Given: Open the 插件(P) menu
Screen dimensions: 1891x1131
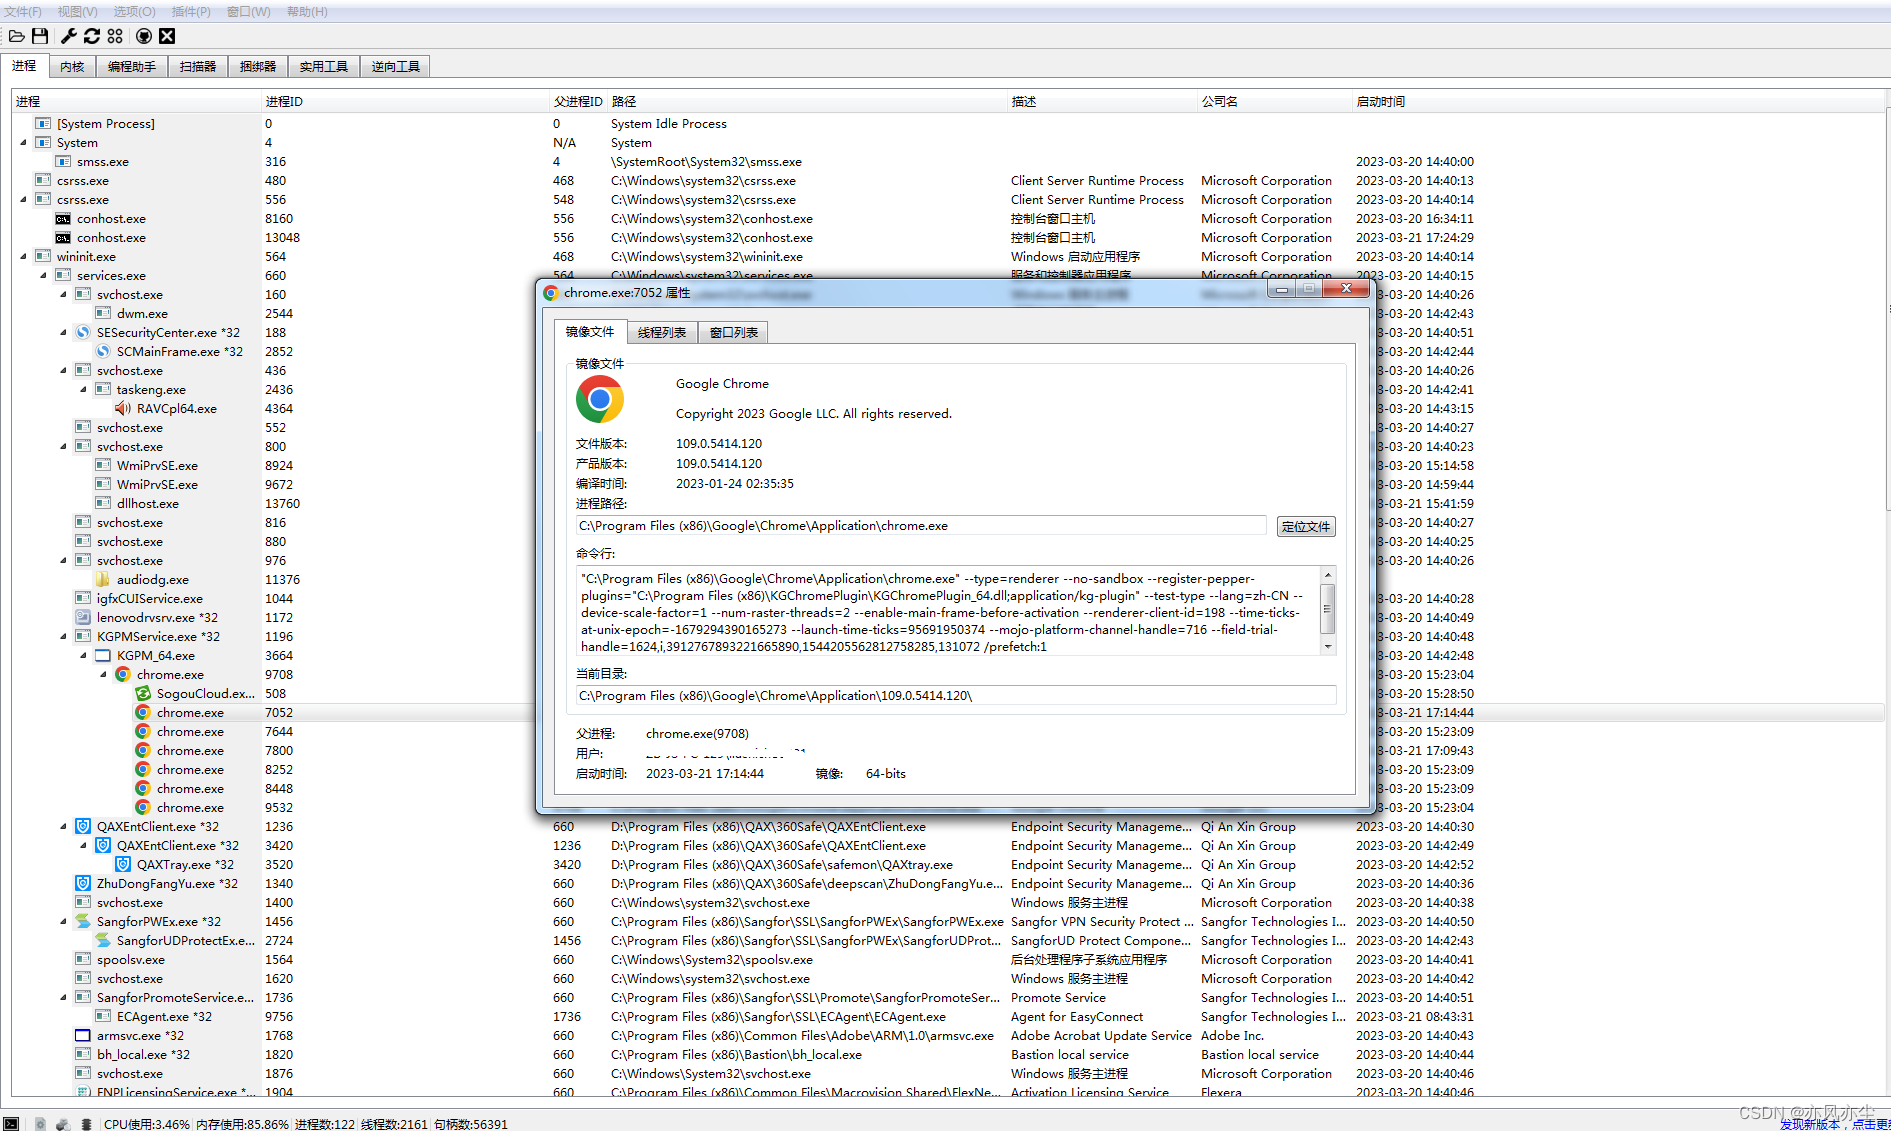Looking at the screenshot, I should [x=191, y=12].
